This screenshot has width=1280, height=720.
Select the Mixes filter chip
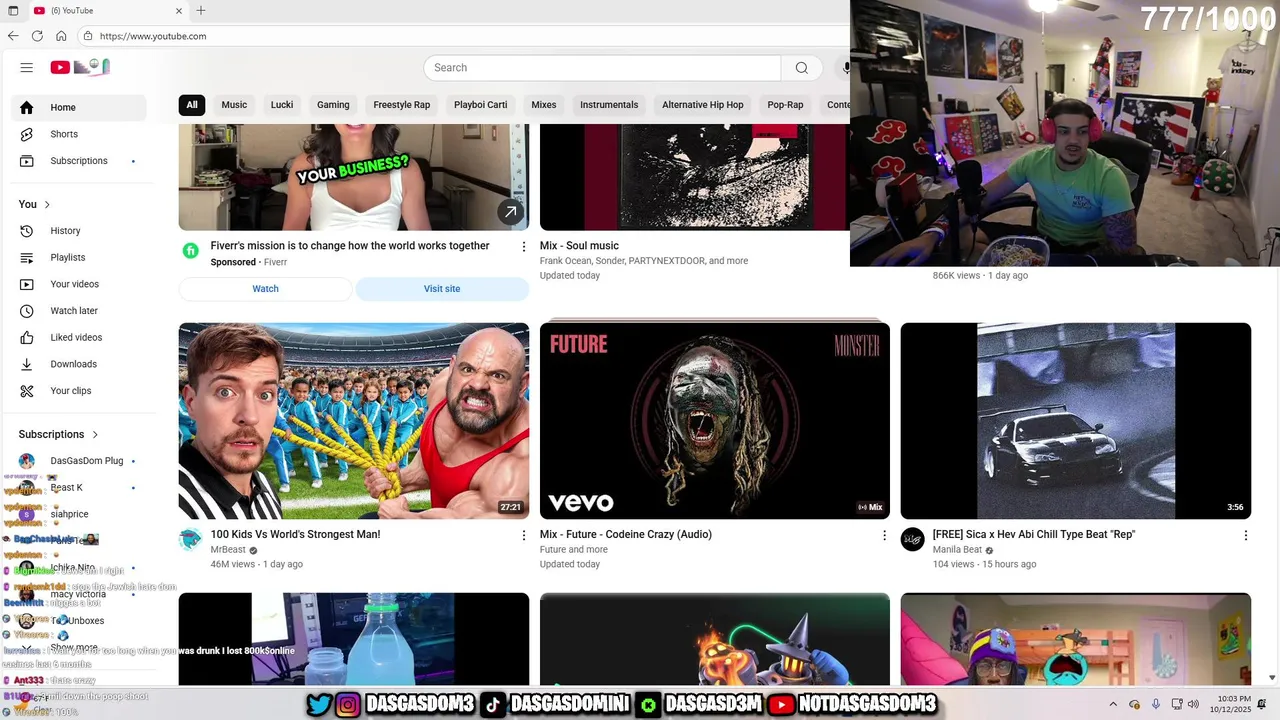(544, 105)
